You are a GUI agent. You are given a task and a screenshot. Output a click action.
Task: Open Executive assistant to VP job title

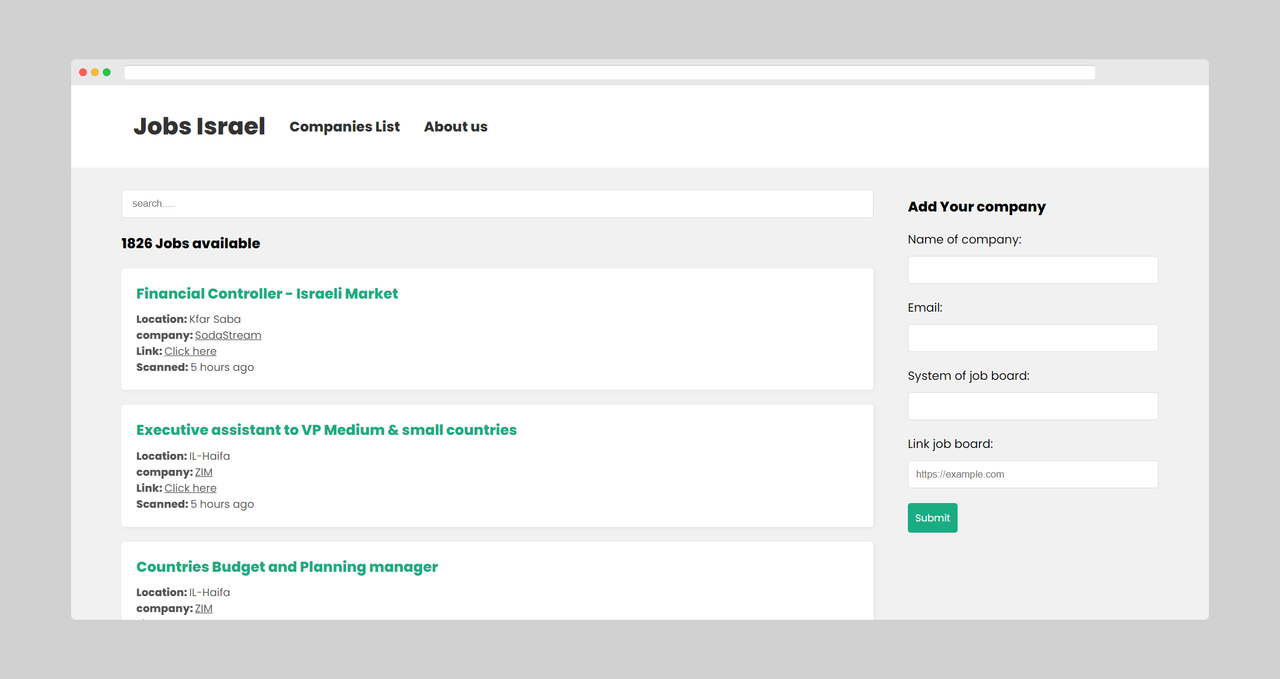pyautogui.click(x=326, y=430)
